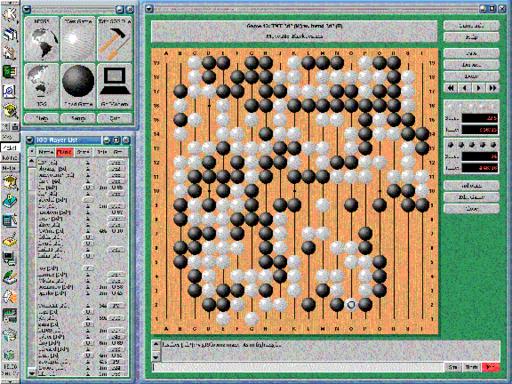Open the hammer and tools edit tile
The height and width of the screenshot is (384, 512).
(114, 39)
